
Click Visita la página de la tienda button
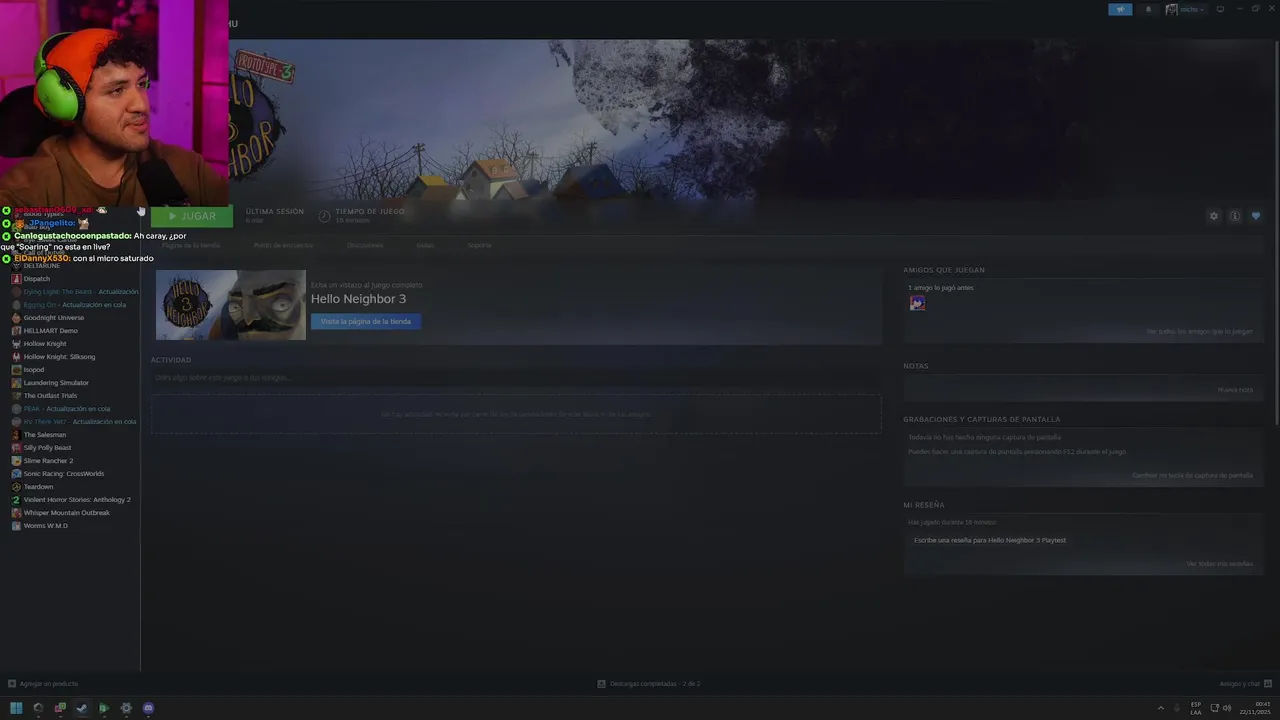(365, 321)
